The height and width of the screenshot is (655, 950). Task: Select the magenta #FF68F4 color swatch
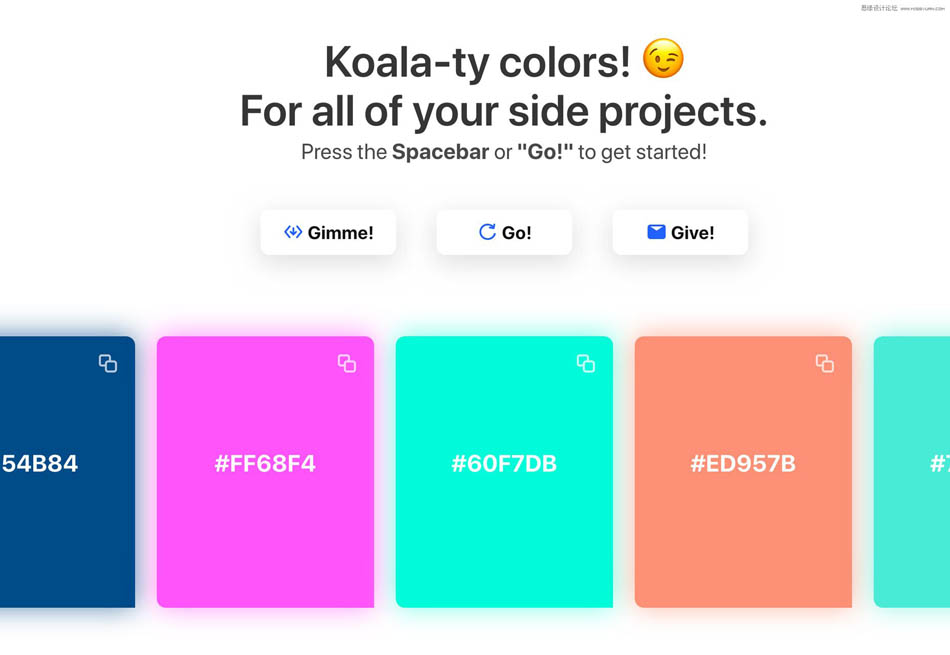point(265,540)
